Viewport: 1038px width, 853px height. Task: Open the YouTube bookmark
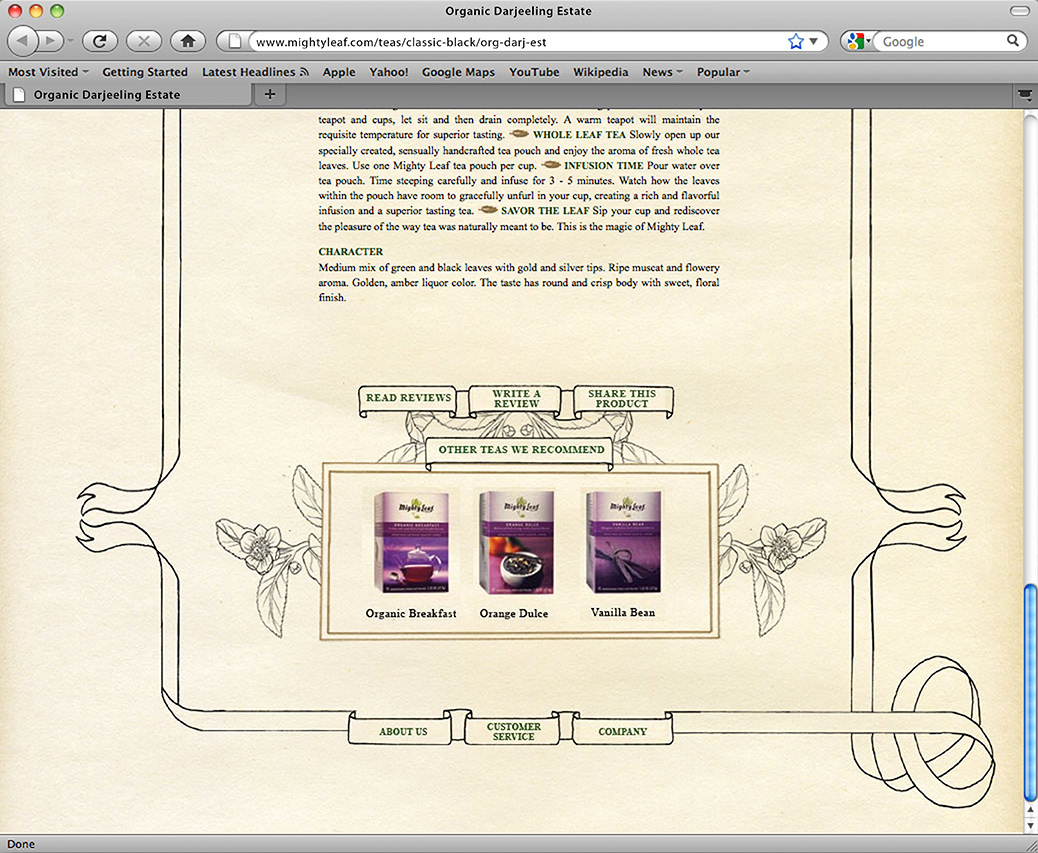click(534, 72)
